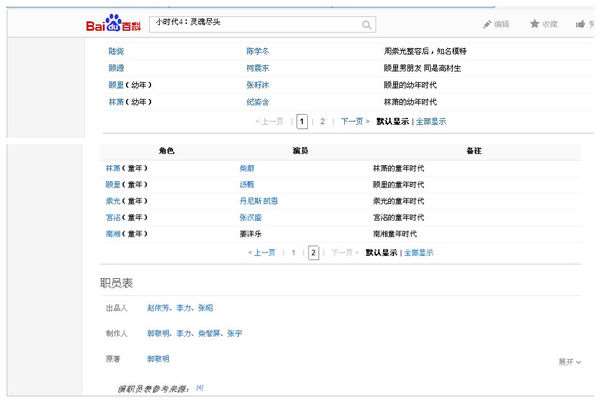Open 张昭 link in 出品人 row

click(x=205, y=308)
